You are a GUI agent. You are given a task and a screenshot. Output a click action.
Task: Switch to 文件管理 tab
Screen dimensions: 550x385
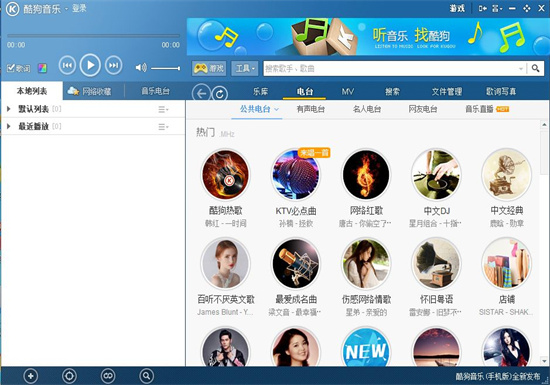(447, 92)
